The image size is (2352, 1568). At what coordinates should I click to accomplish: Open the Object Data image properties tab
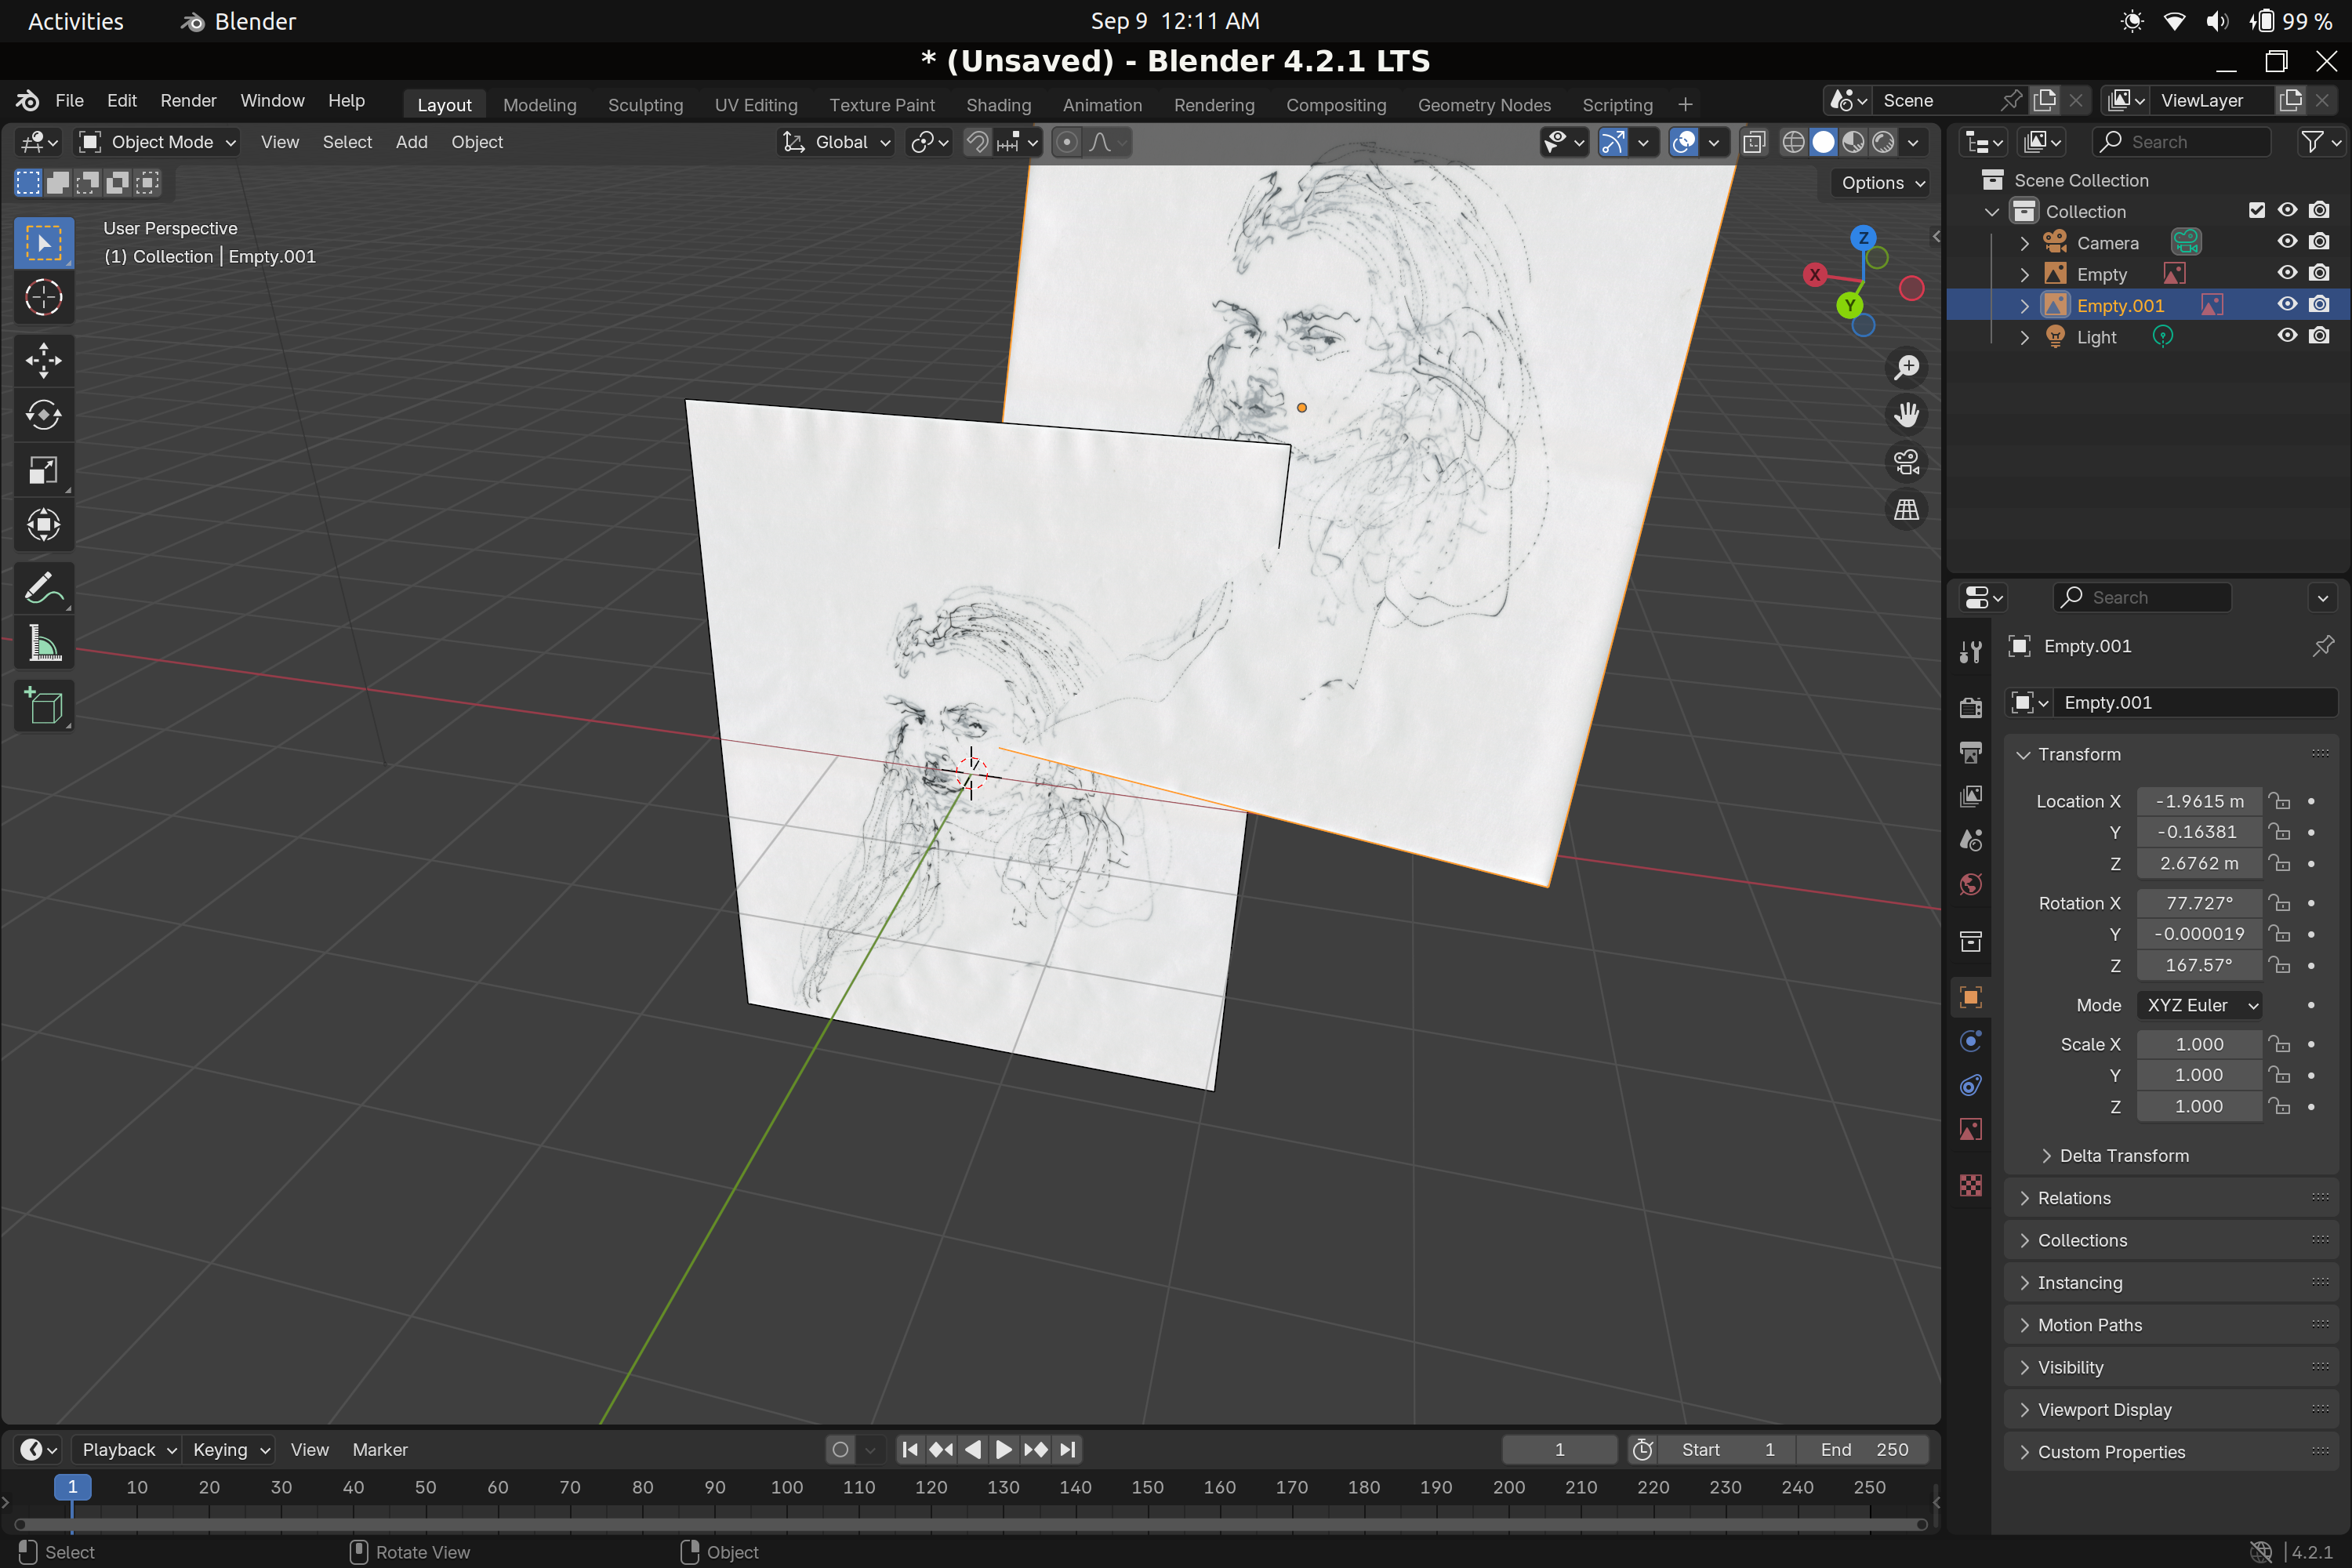tap(1970, 1130)
